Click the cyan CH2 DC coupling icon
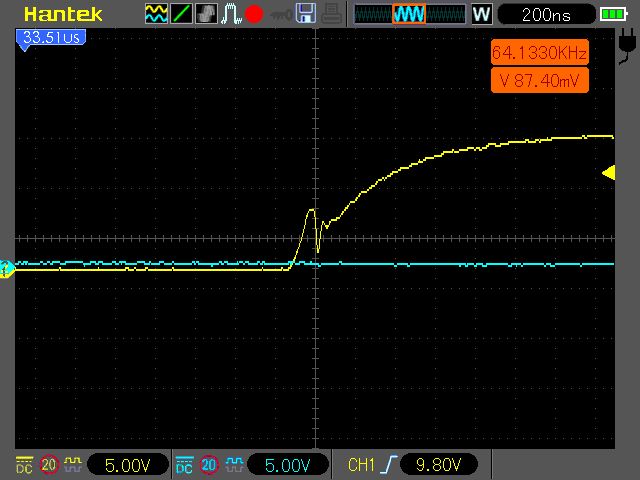The width and height of the screenshot is (640, 480). (x=184, y=464)
